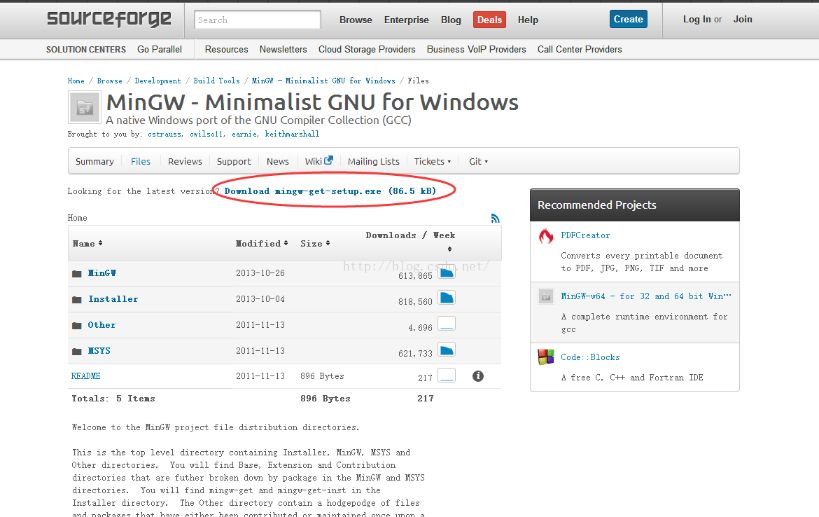Click Development in the breadcrumb

158,81
